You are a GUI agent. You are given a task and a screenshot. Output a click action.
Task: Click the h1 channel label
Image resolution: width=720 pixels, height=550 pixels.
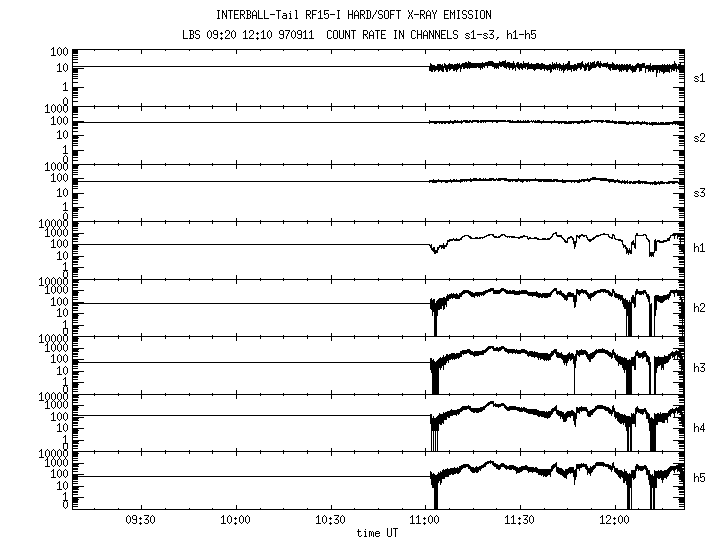[x=699, y=247]
